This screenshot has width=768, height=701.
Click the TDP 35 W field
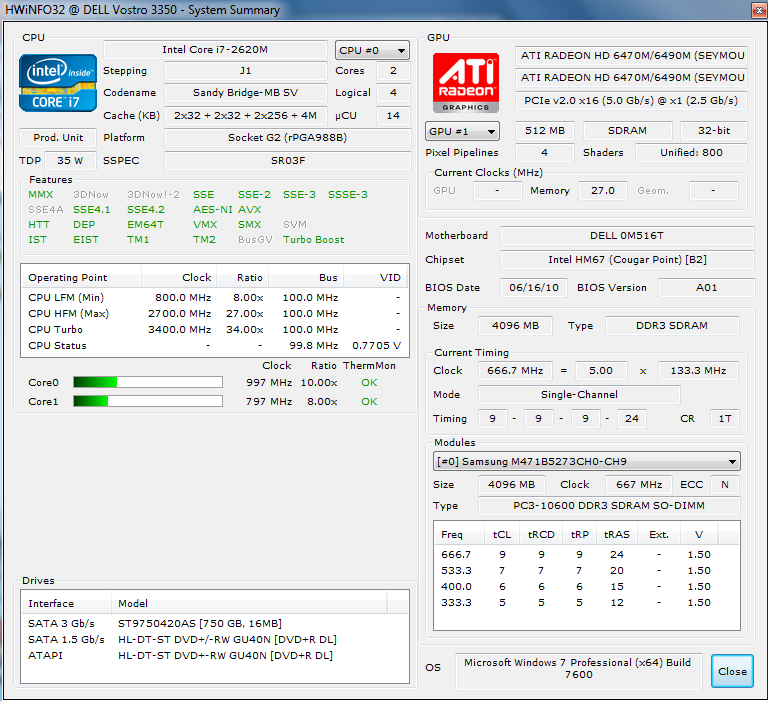tap(70, 161)
